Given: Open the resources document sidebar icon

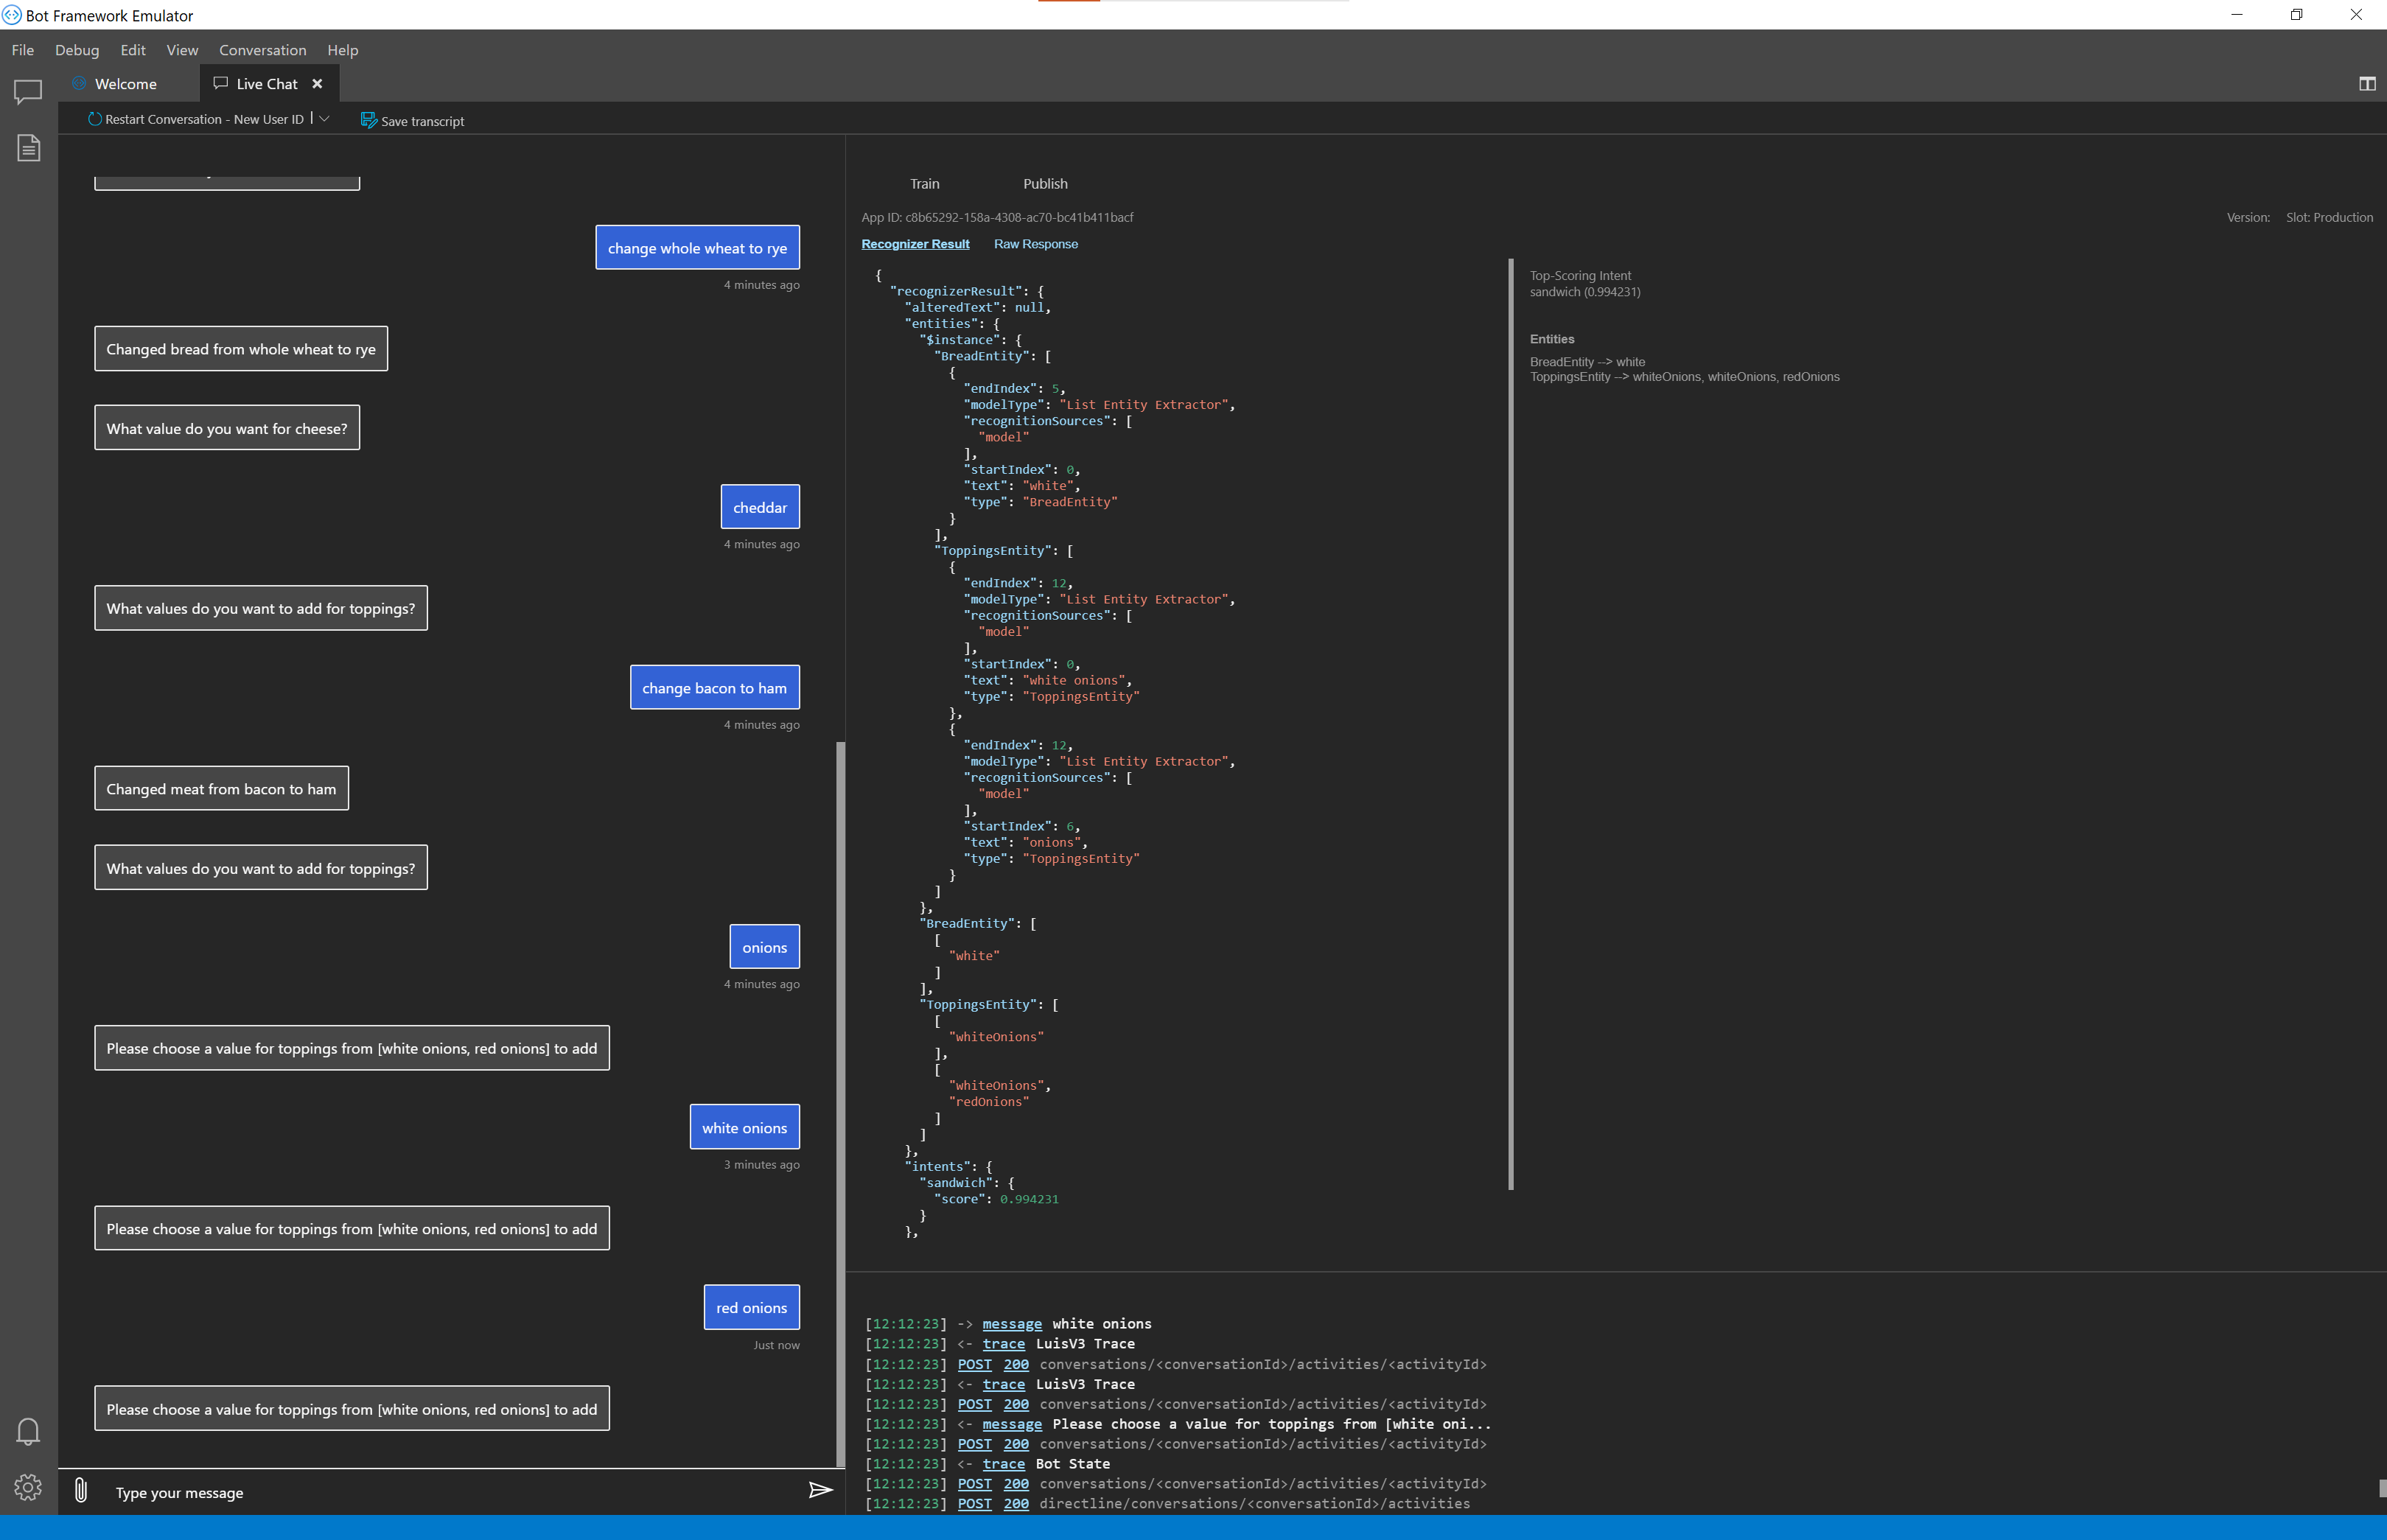Looking at the screenshot, I should point(27,147).
